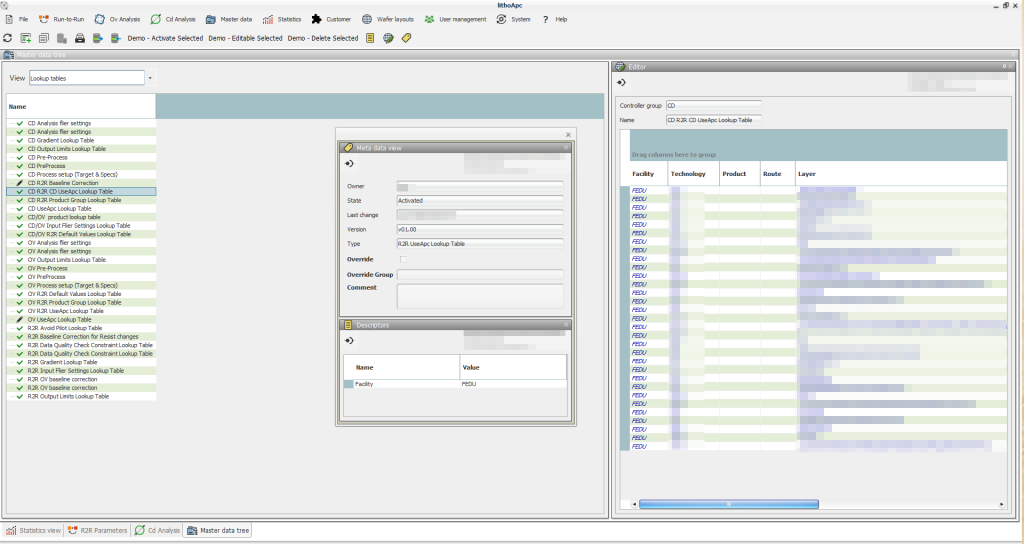Switch to the Statistics view bottom tab
Image resolution: width=1024 pixels, height=544 pixels.
pyautogui.click(x=33, y=530)
